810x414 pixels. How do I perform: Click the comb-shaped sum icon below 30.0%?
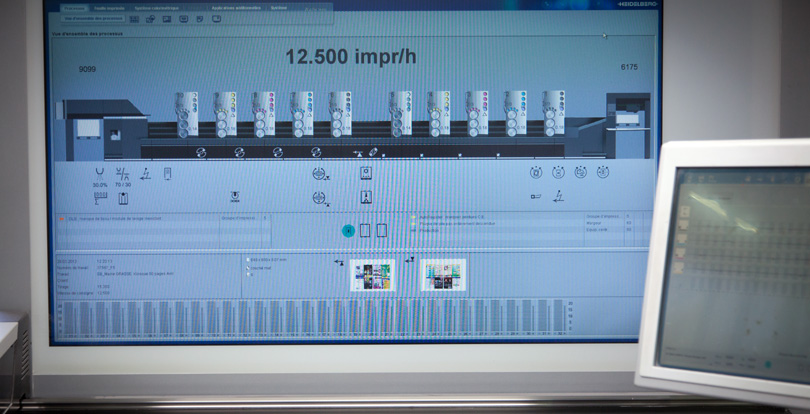[100, 198]
